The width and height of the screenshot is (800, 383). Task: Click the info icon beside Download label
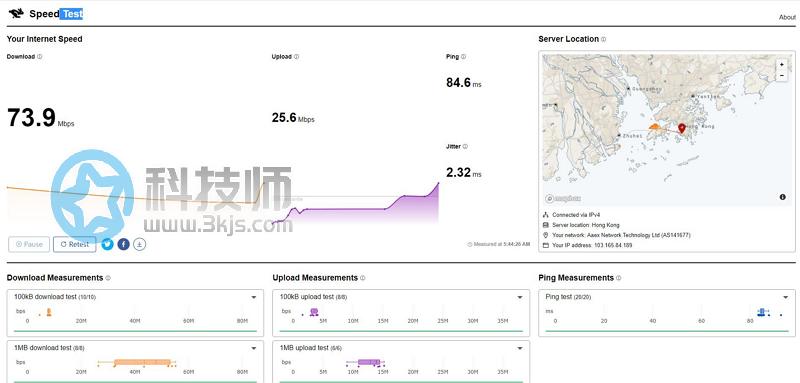click(x=40, y=57)
